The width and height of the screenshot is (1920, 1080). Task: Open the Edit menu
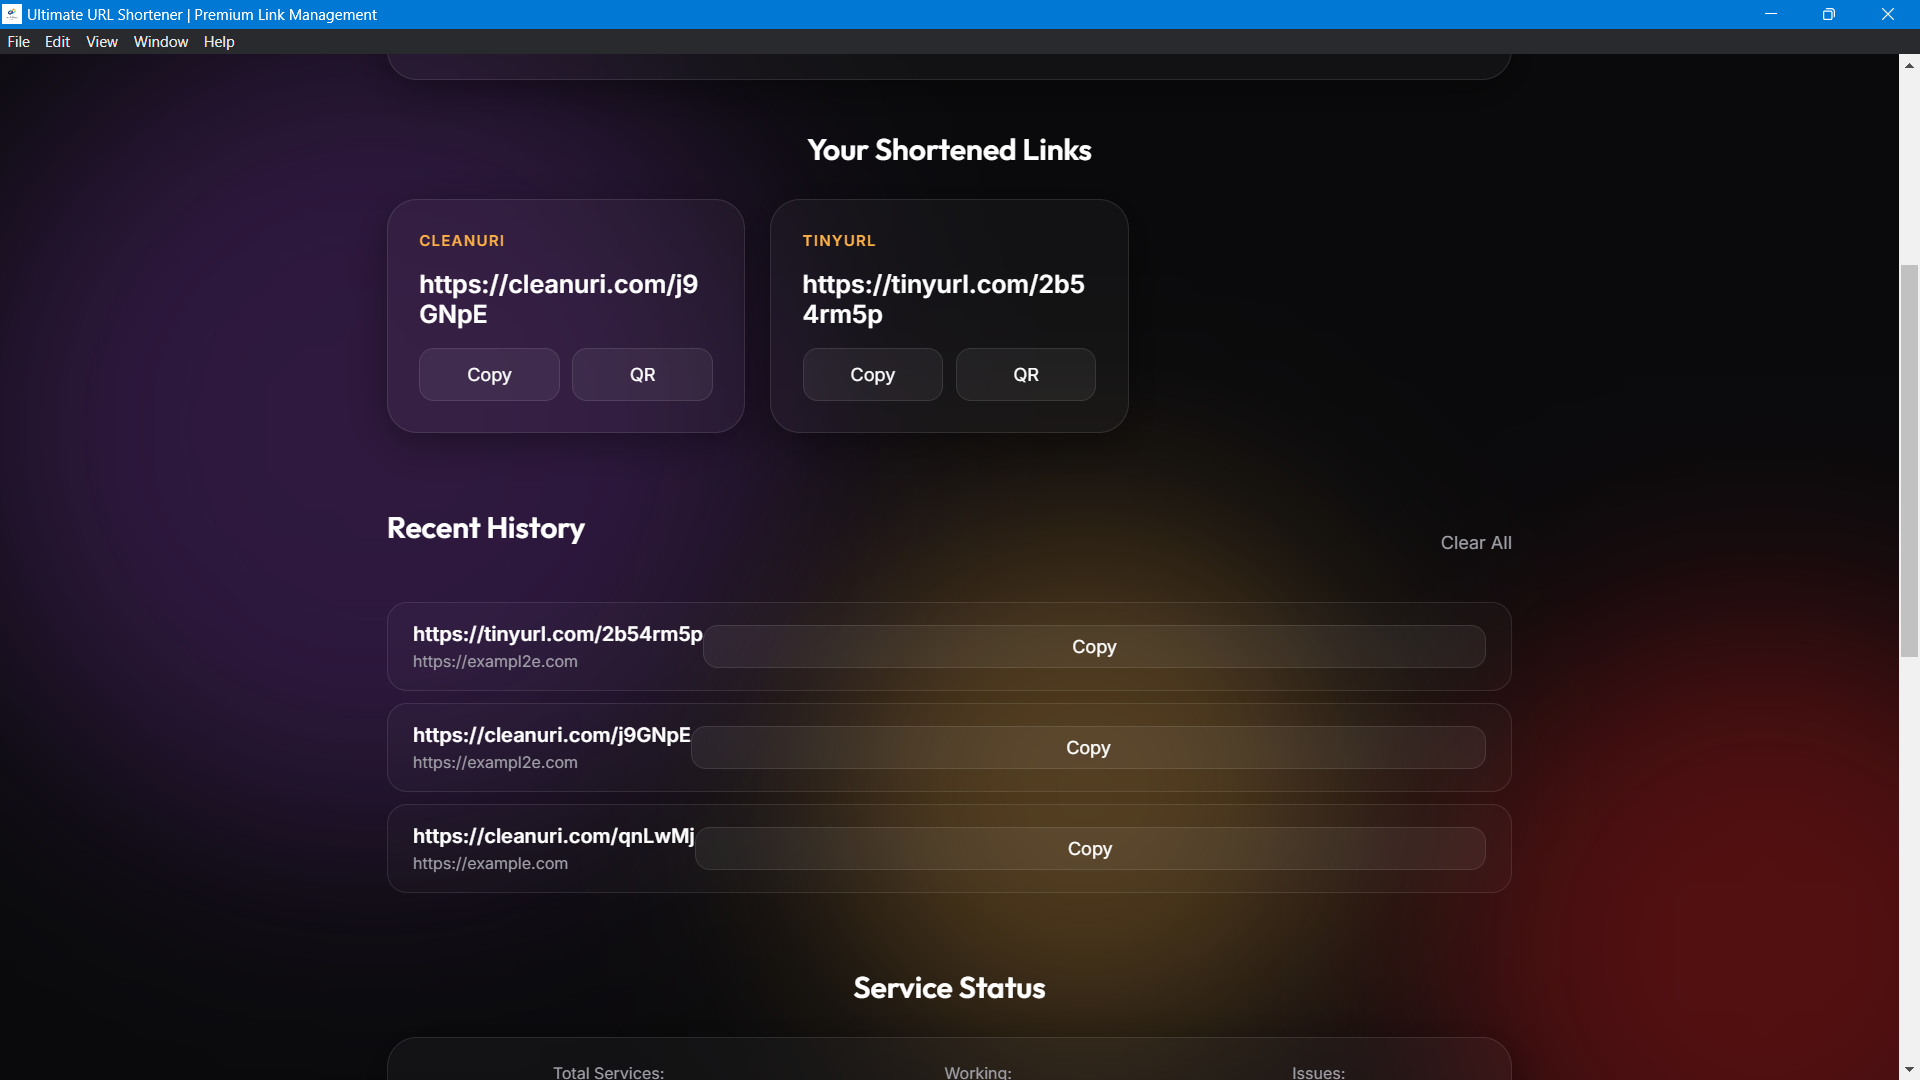pos(57,42)
